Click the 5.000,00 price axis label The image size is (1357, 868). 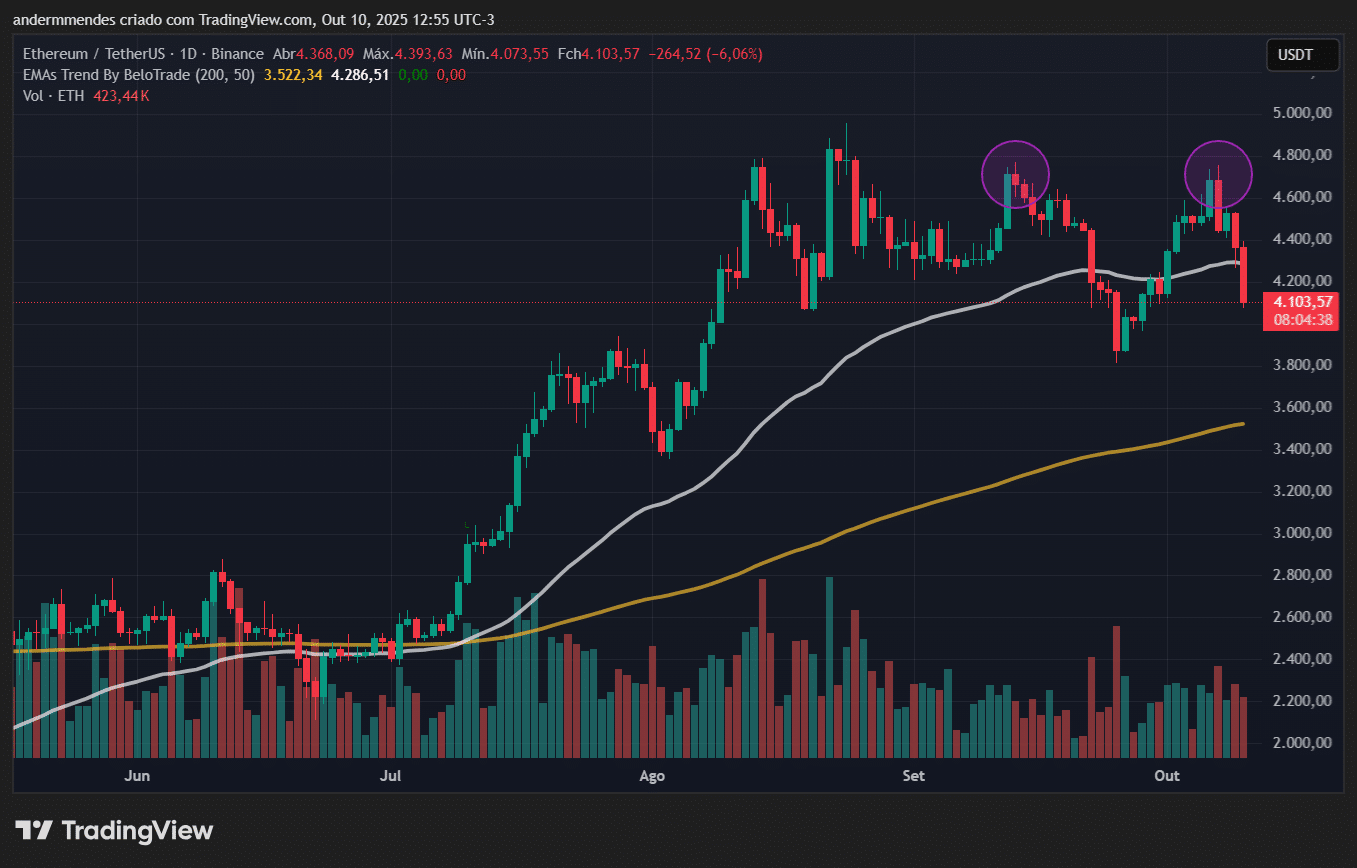pyautogui.click(x=1301, y=113)
